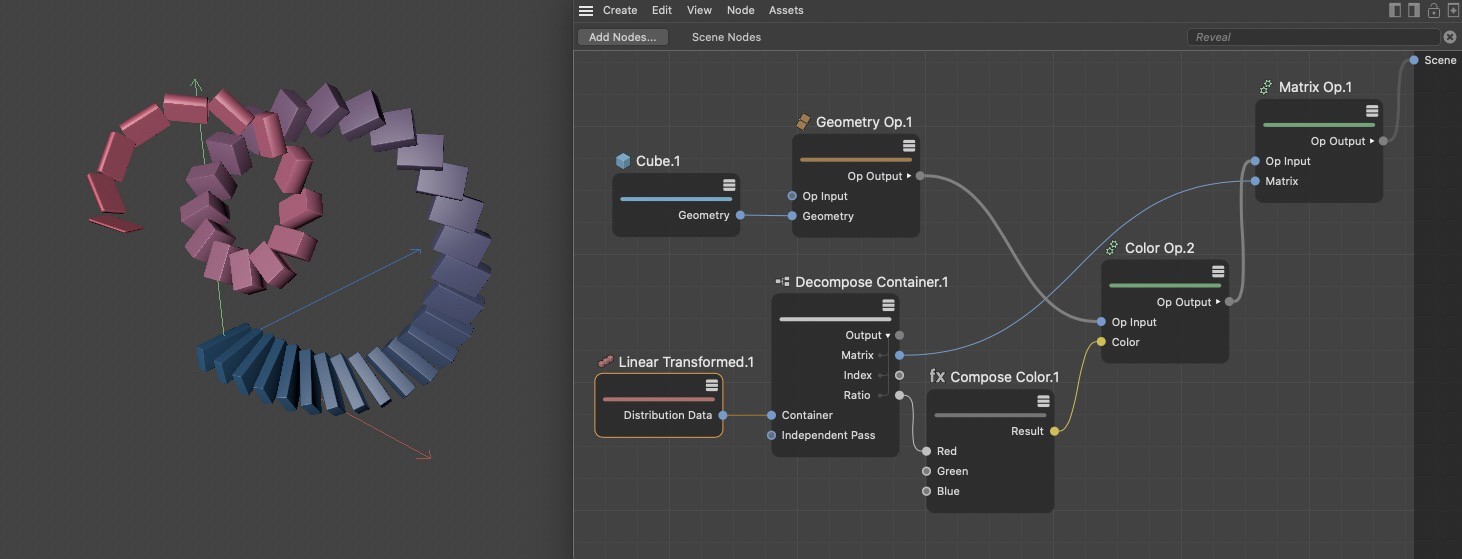
Task: Click Op Input port on Geometry Op.1
Action: pos(792,196)
